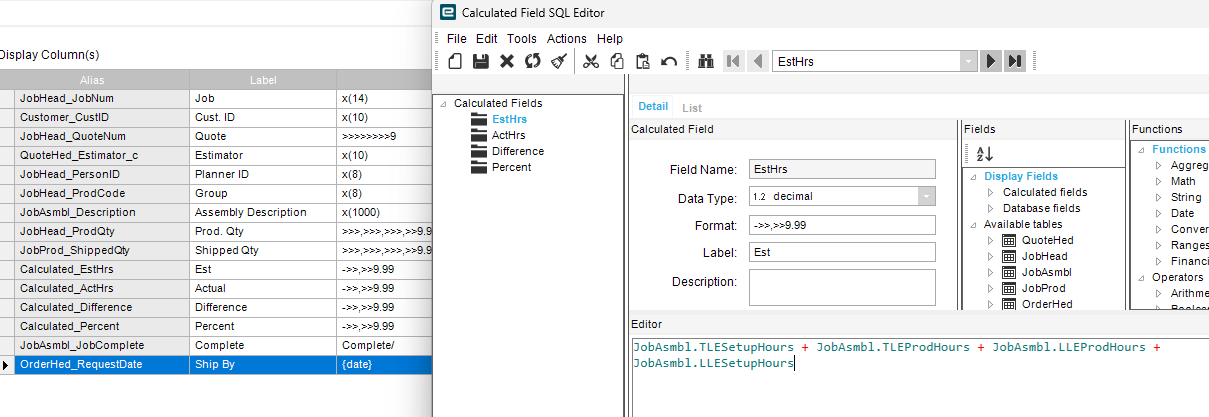Click in the Field Name input

point(842,170)
